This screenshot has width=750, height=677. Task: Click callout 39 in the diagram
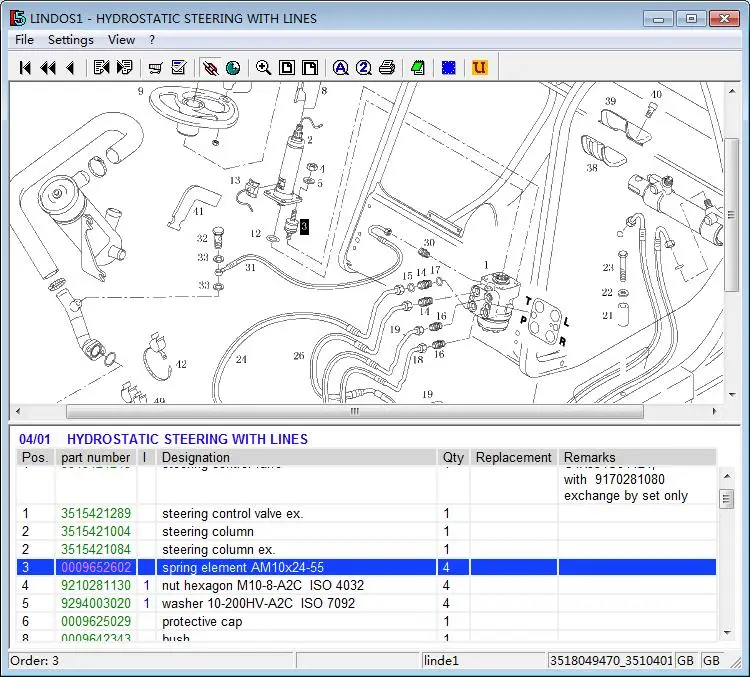point(610,101)
